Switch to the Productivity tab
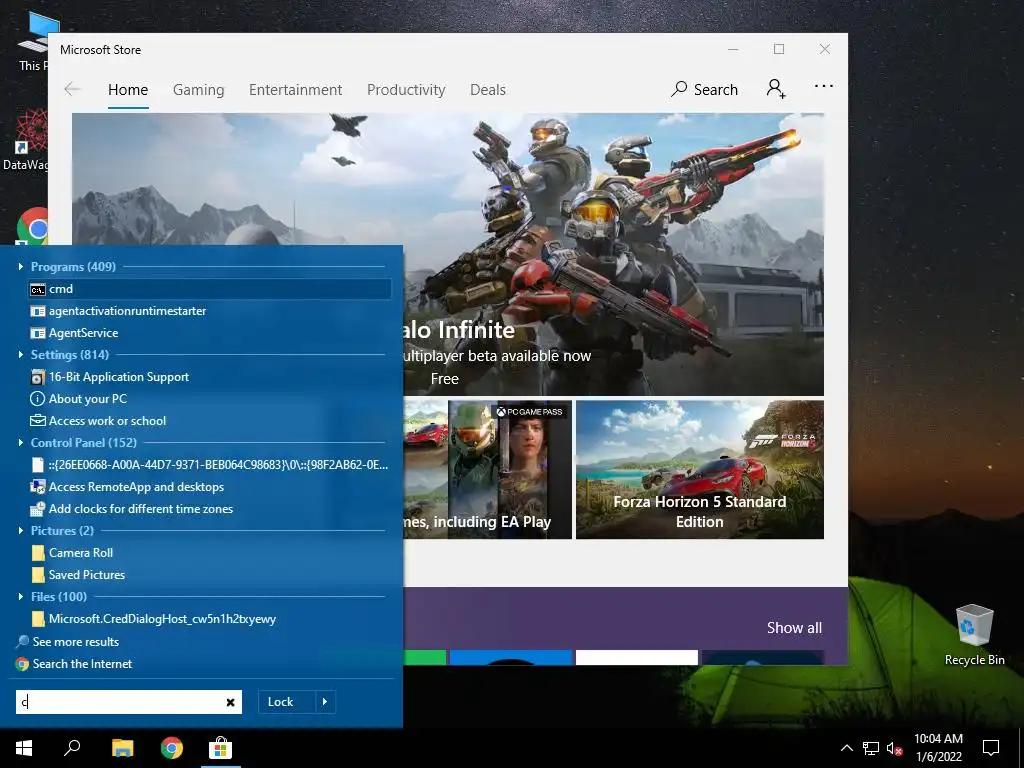 pyautogui.click(x=406, y=90)
